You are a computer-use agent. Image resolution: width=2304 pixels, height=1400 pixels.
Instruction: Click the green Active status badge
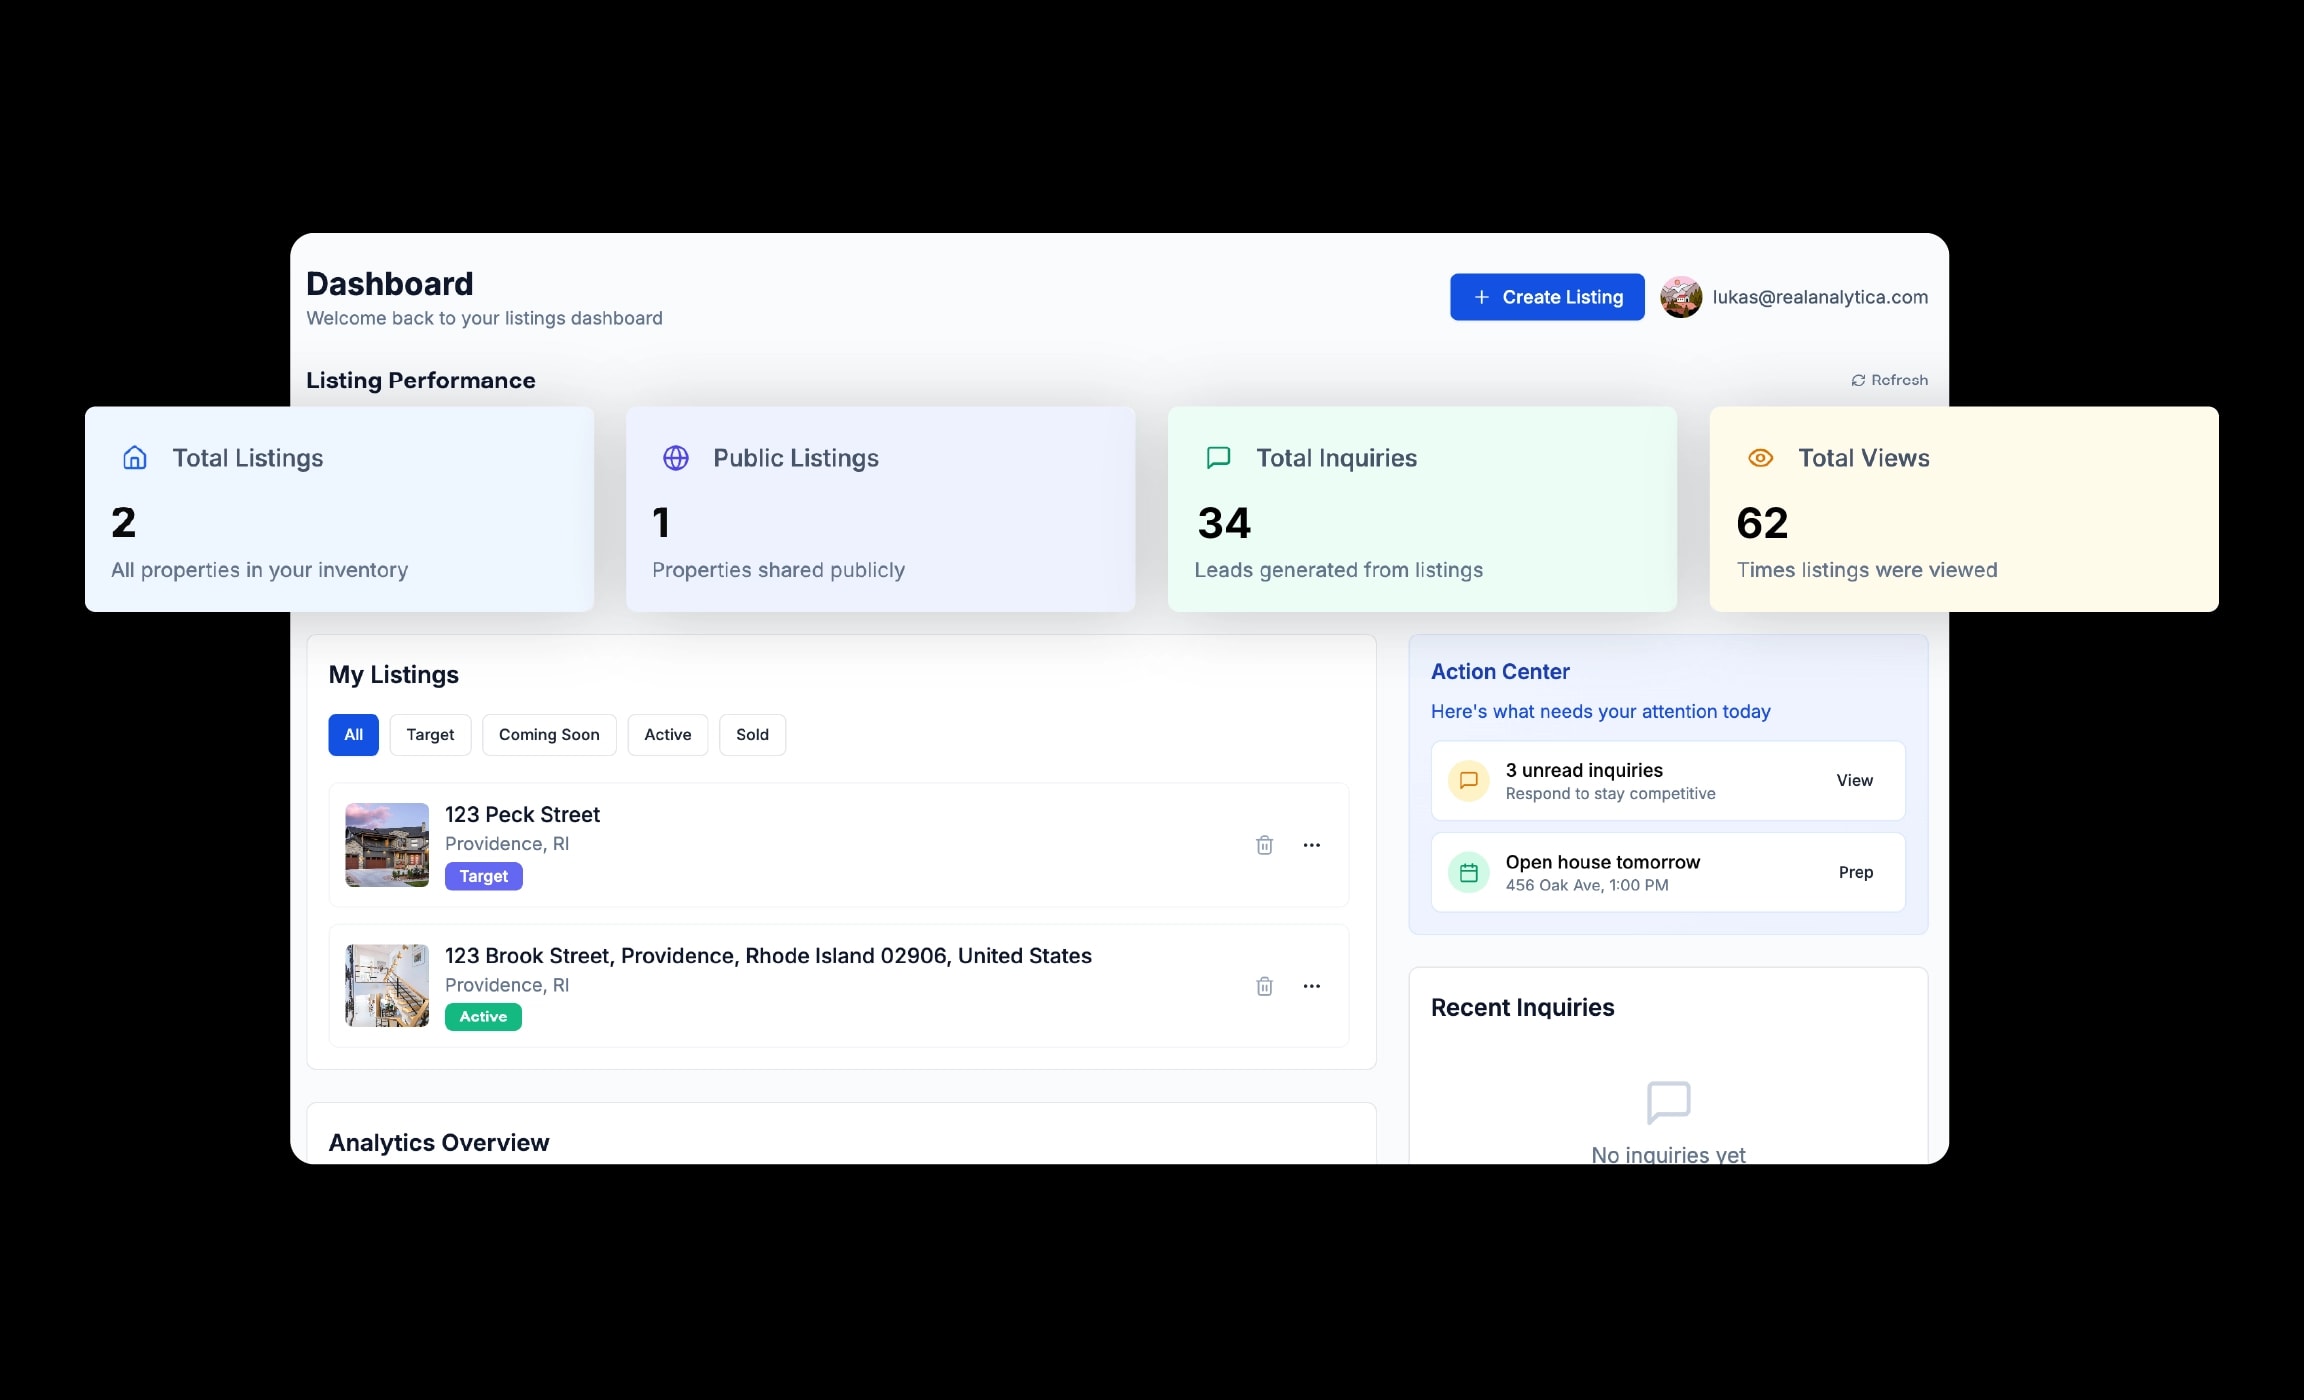[x=483, y=1017]
